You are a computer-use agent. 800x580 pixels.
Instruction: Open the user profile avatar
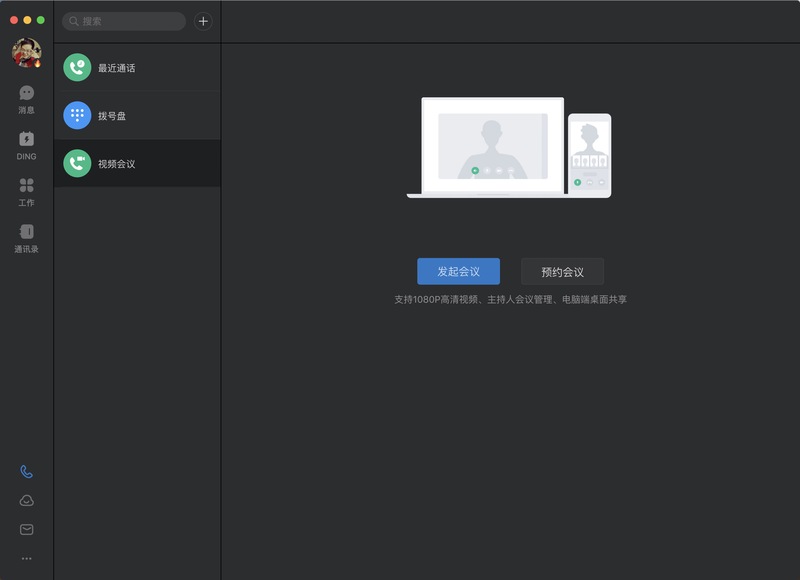click(27, 53)
